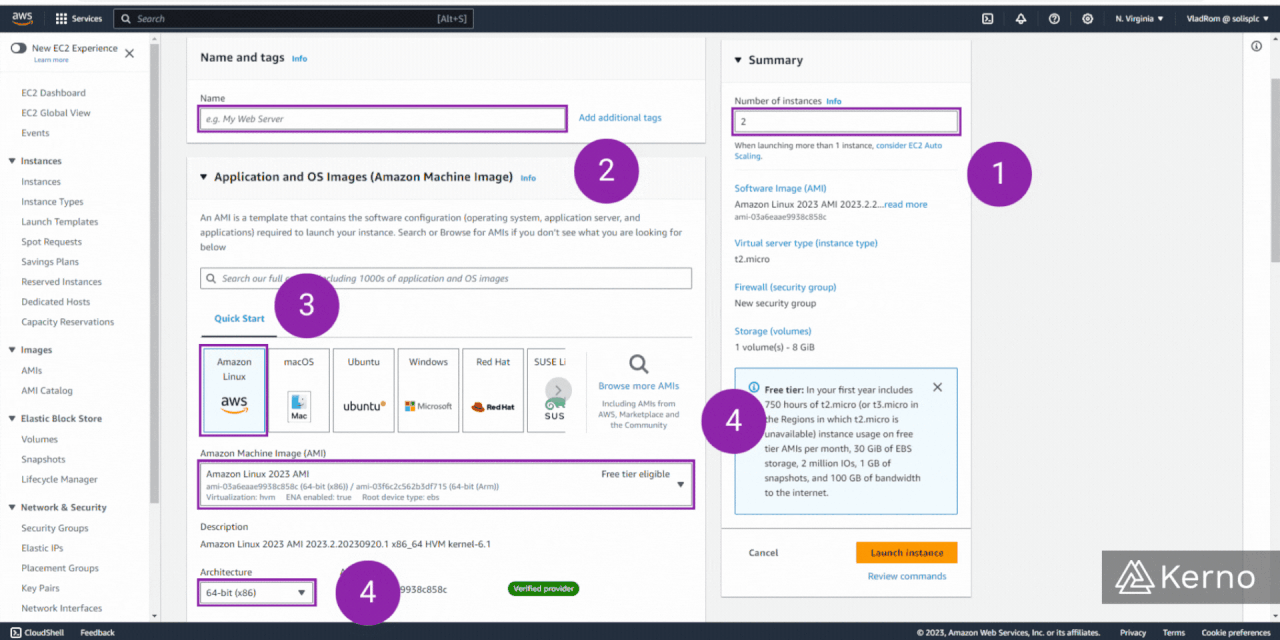1280x640 pixels.
Task: Open Terms link in footer
Action: pyautogui.click(x=1174, y=632)
